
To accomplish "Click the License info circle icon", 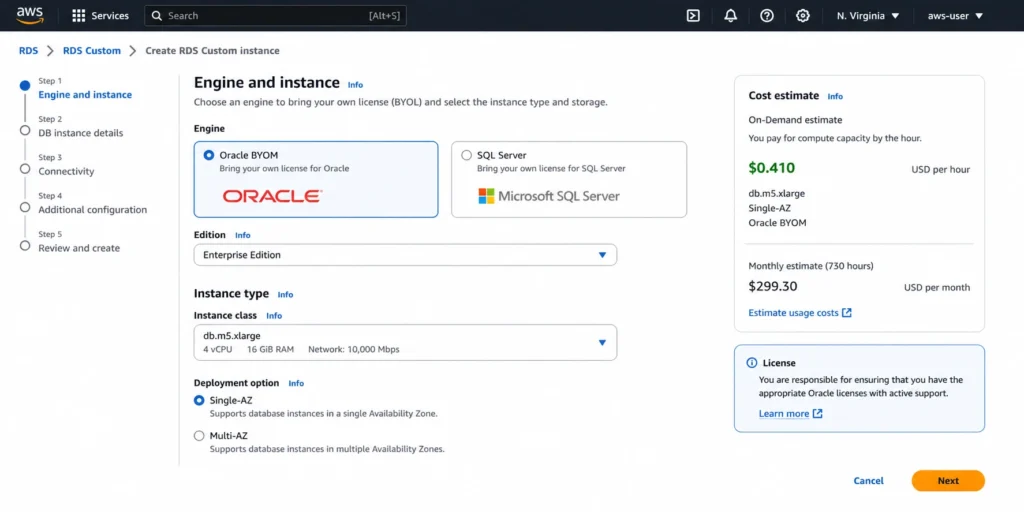I will (752, 363).
